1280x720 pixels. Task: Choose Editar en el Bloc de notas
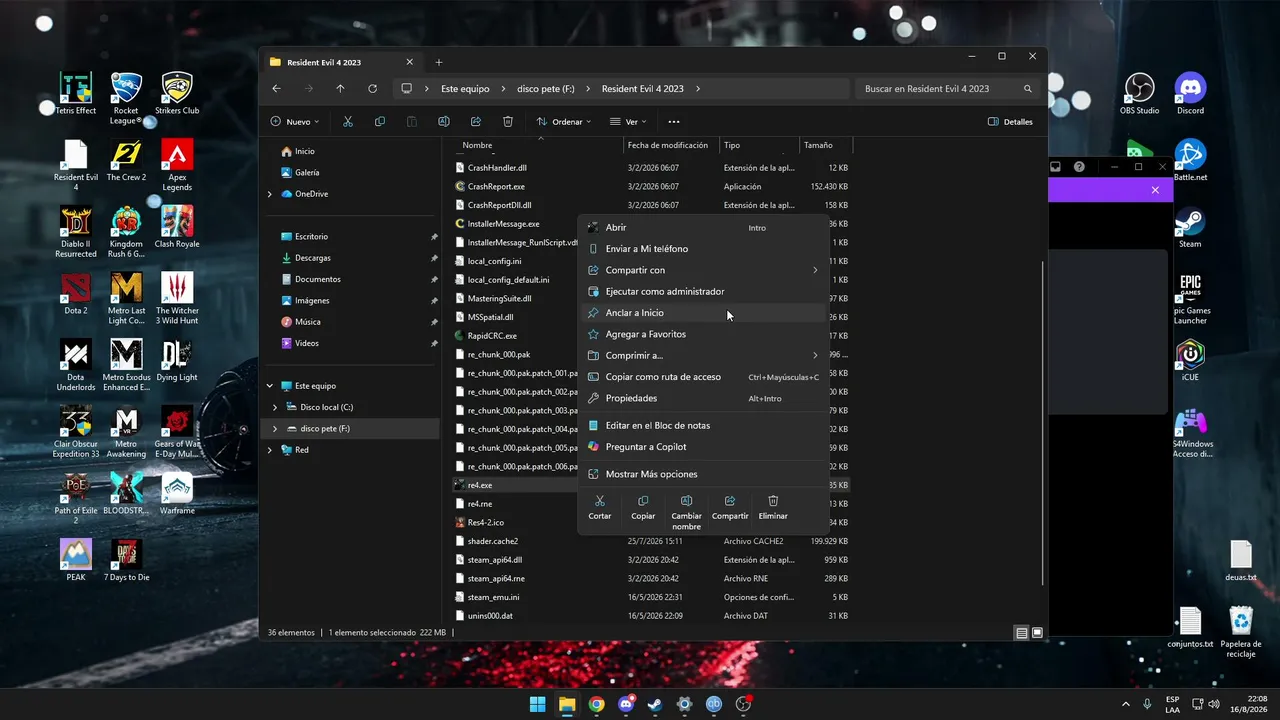click(x=704, y=426)
